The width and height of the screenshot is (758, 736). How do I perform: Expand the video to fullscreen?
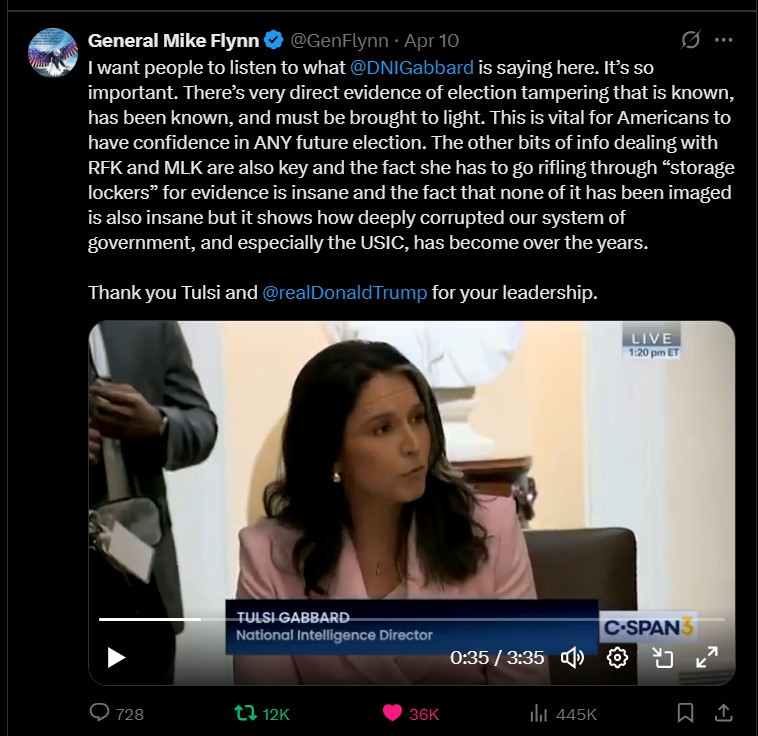707,658
